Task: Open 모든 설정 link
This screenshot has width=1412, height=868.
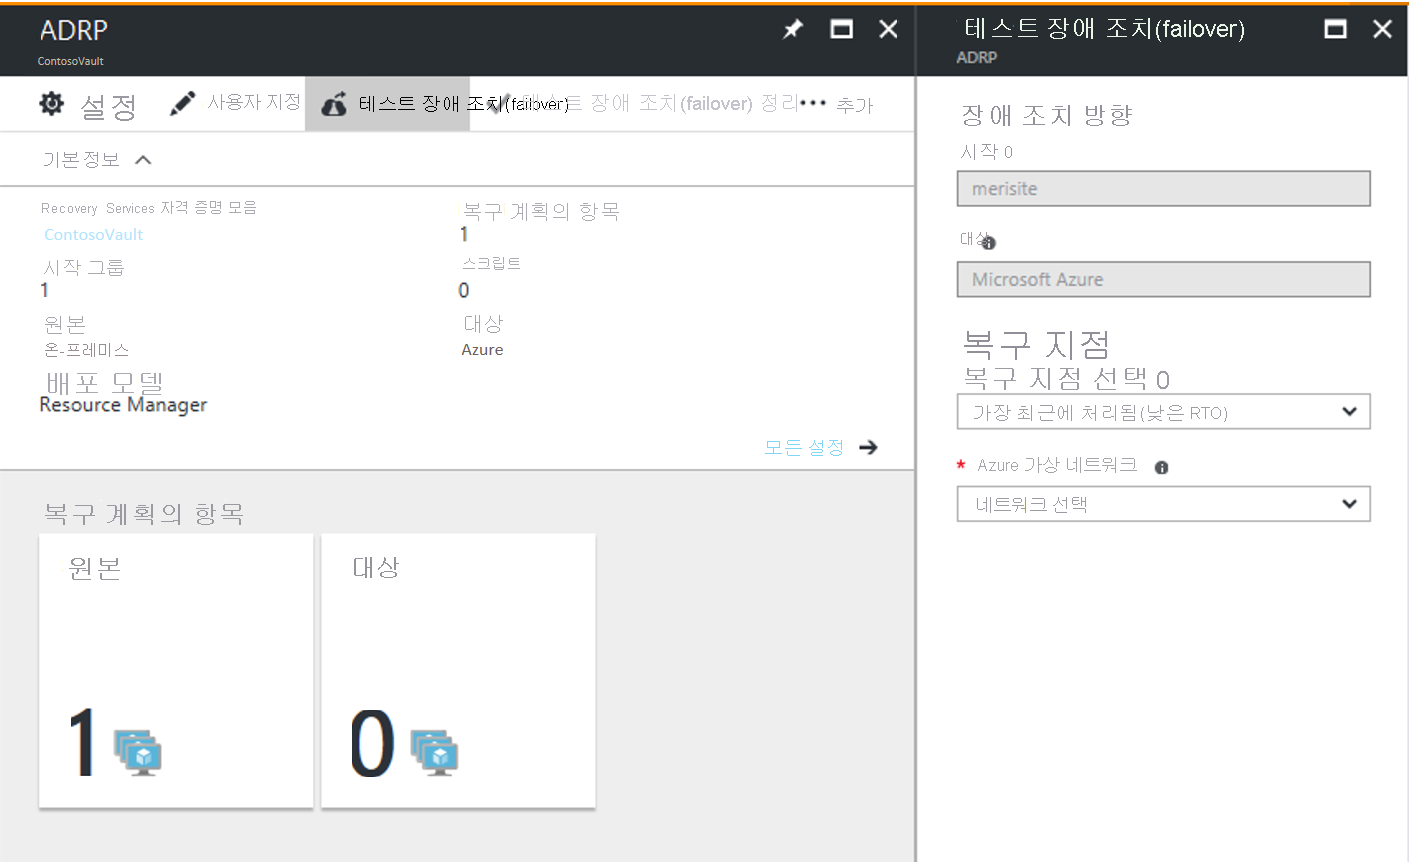Action: tap(804, 447)
